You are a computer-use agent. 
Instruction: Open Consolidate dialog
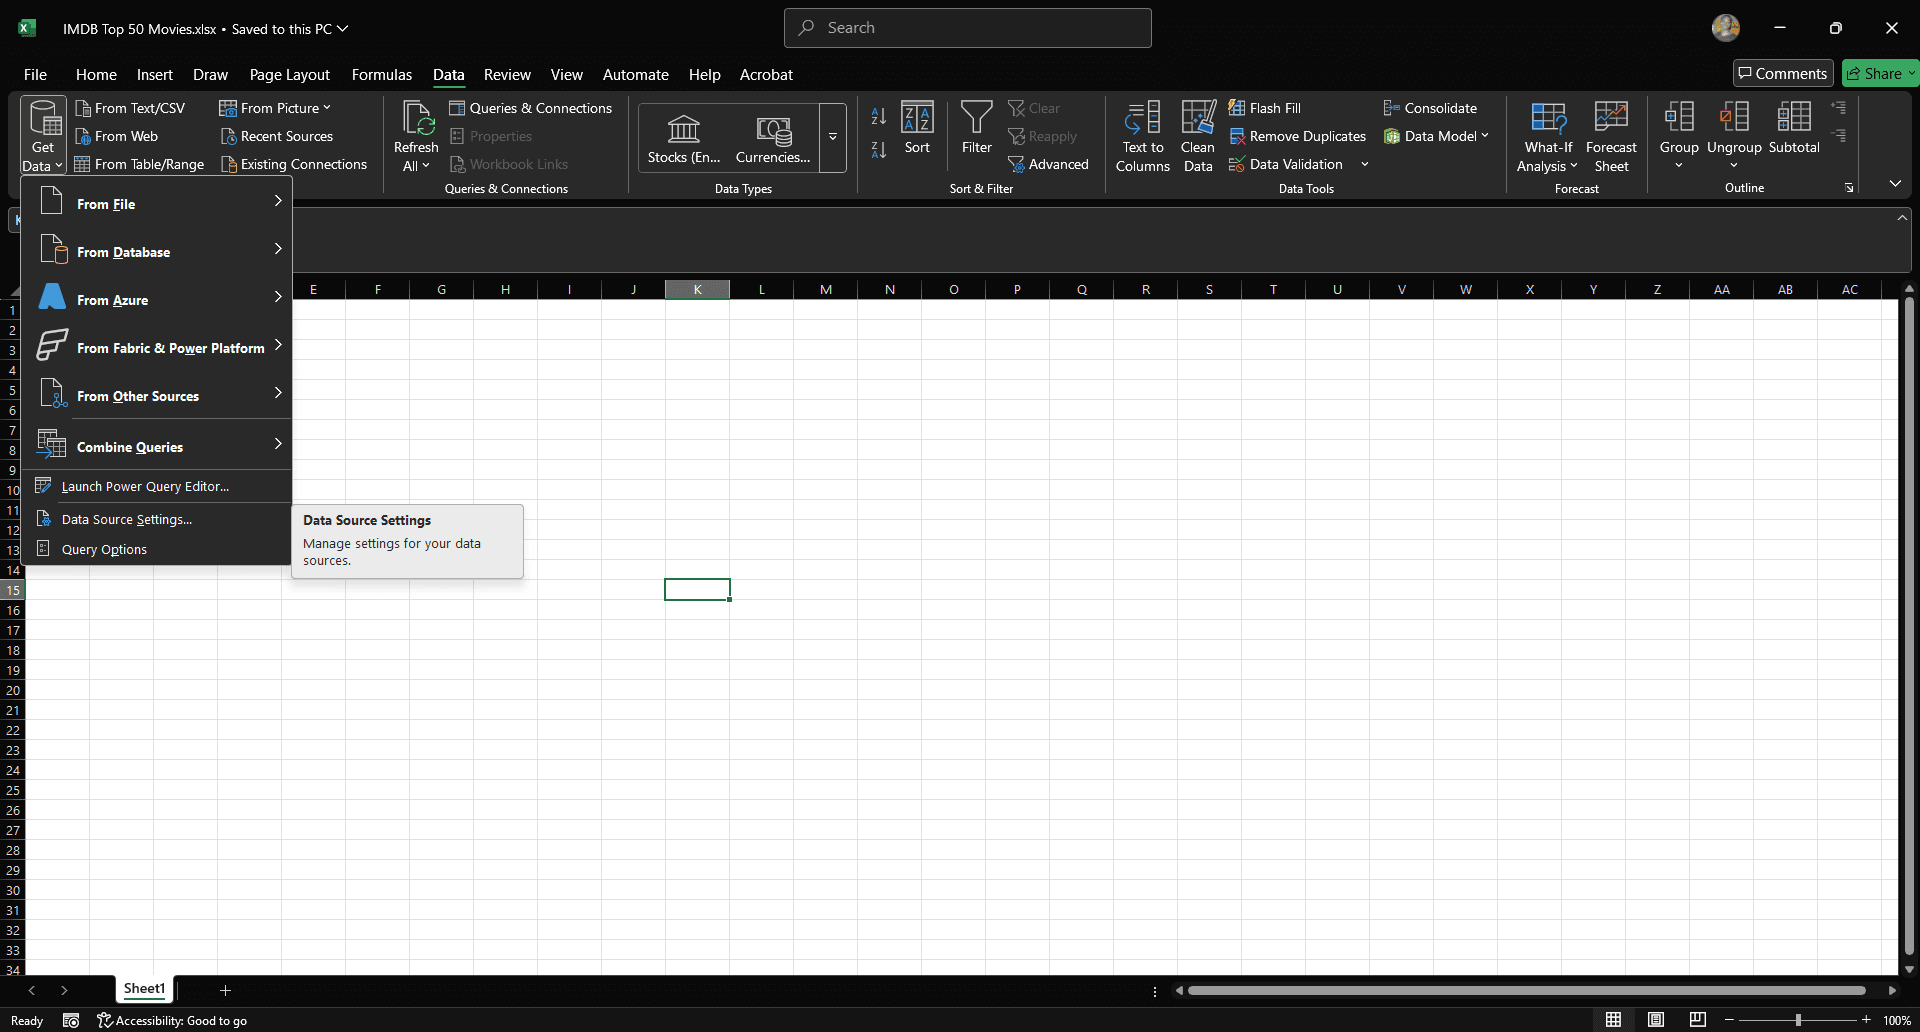tap(1430, 108)
